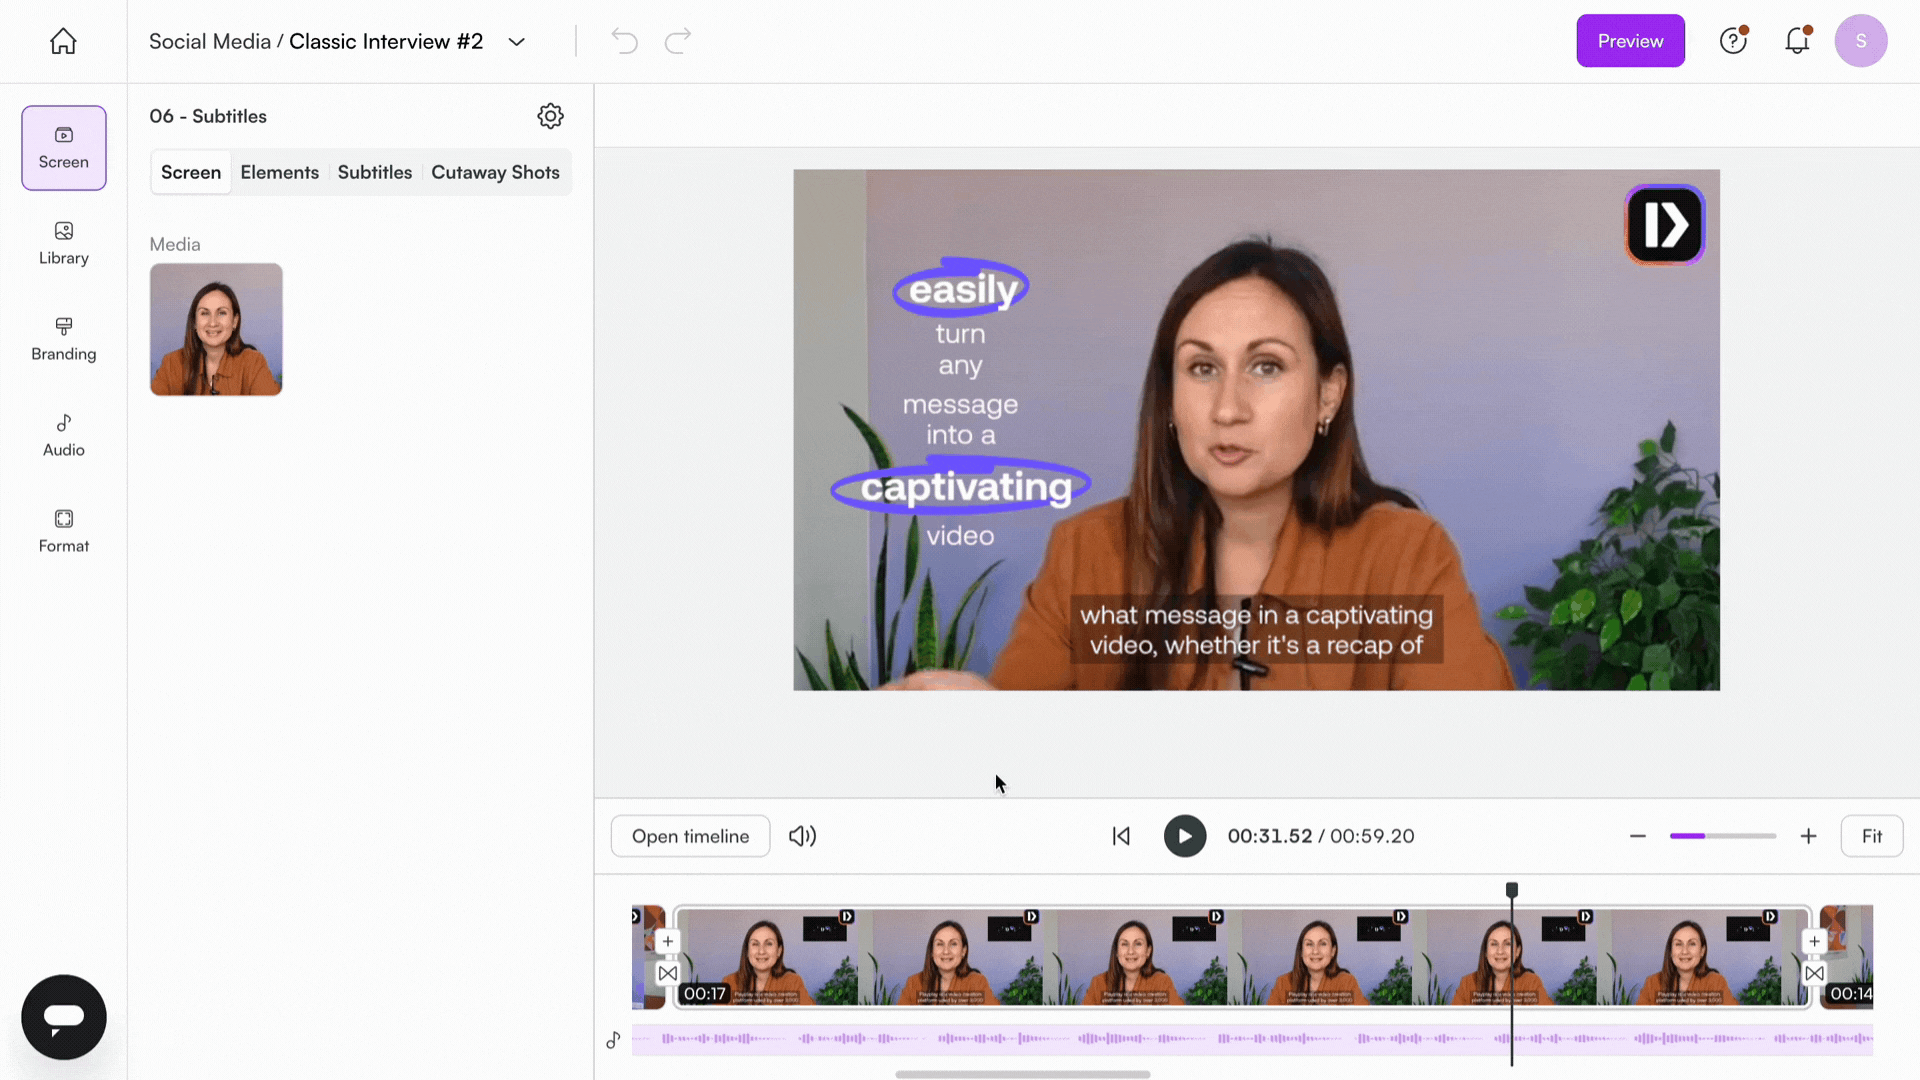Expand the Classic Interview #2 project dropdown

[x=516, y=42]
